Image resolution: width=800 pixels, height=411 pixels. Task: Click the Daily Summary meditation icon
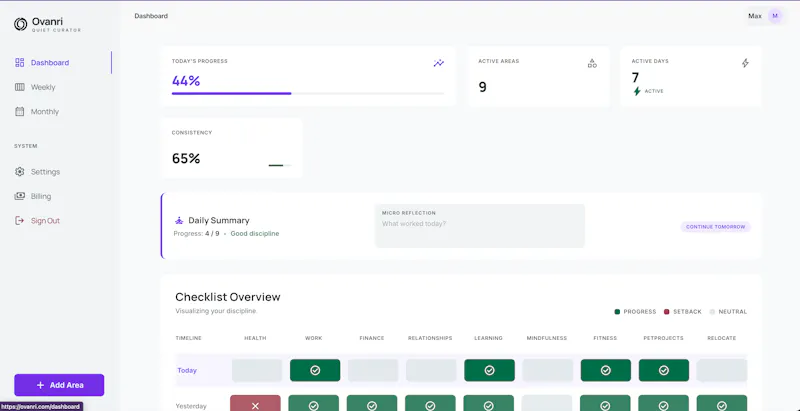coord(179,220)
